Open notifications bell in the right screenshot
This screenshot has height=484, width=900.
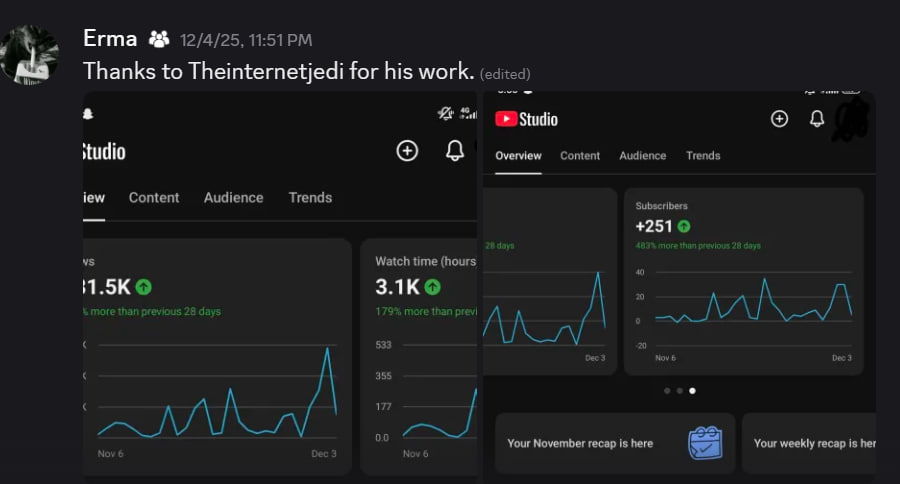pos(817,119)
